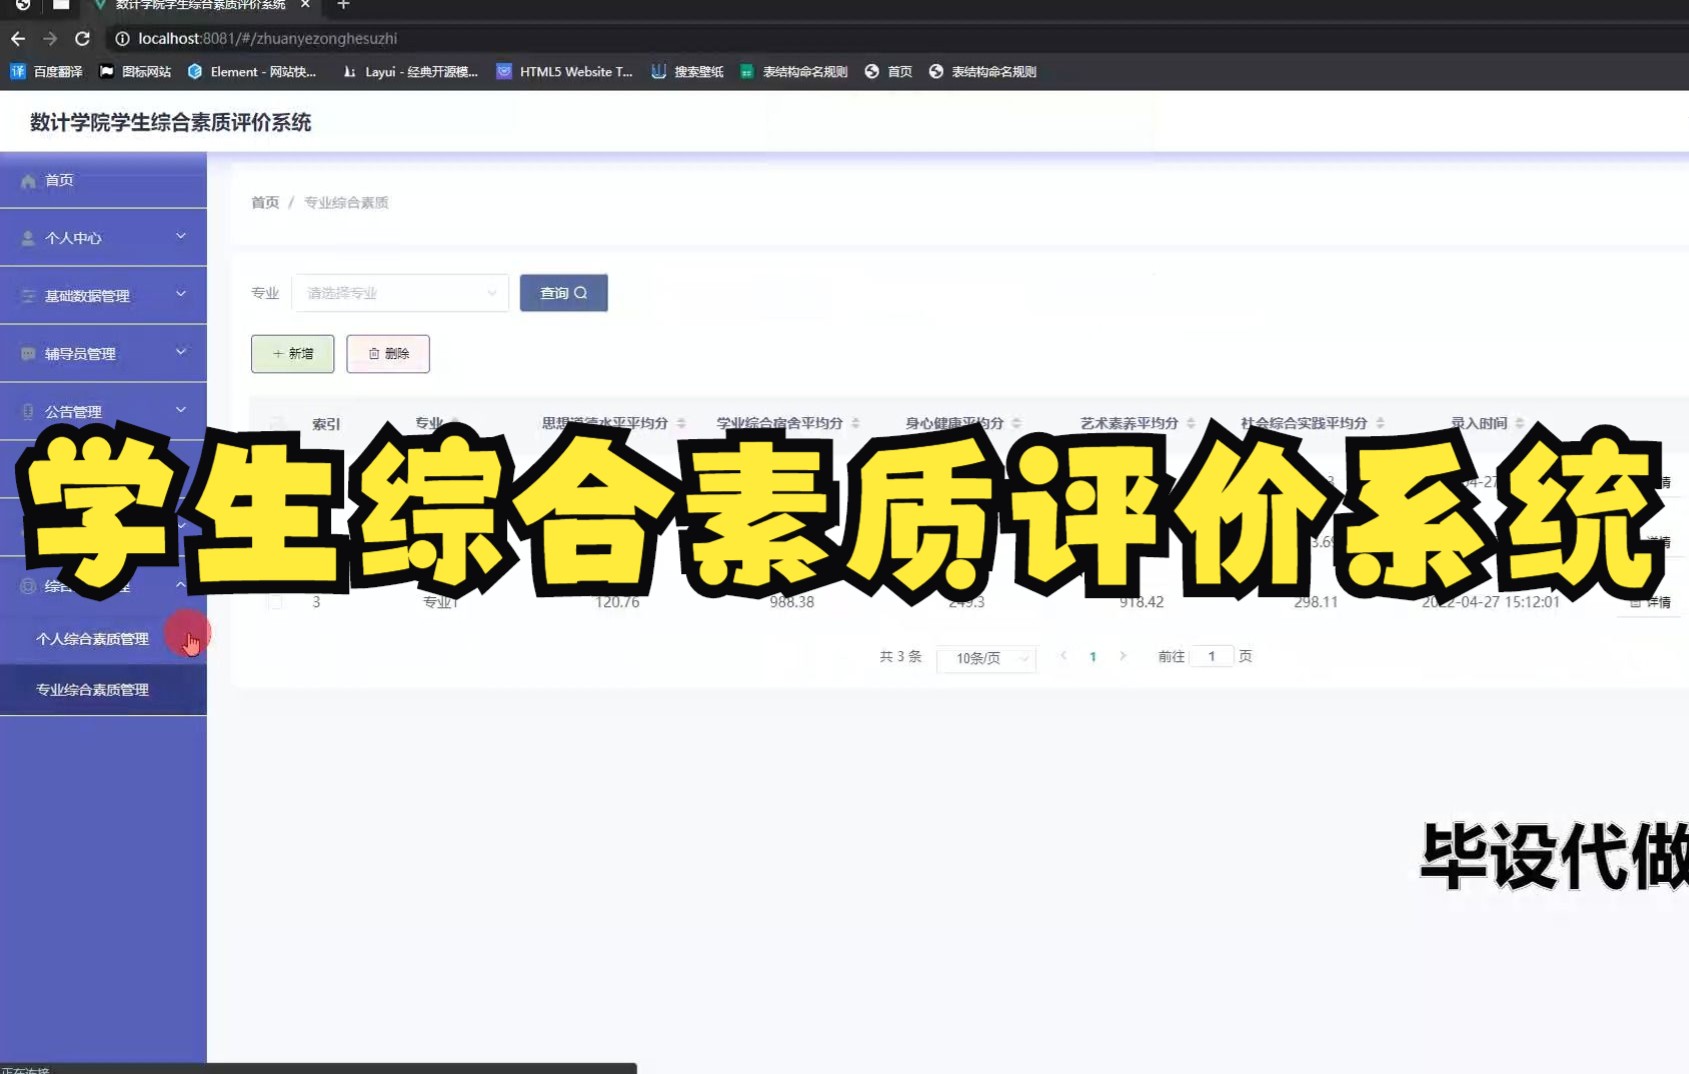Click the 298.11 table cell
This screenshot has height=1074, width=1689.
pos(1316,602)
